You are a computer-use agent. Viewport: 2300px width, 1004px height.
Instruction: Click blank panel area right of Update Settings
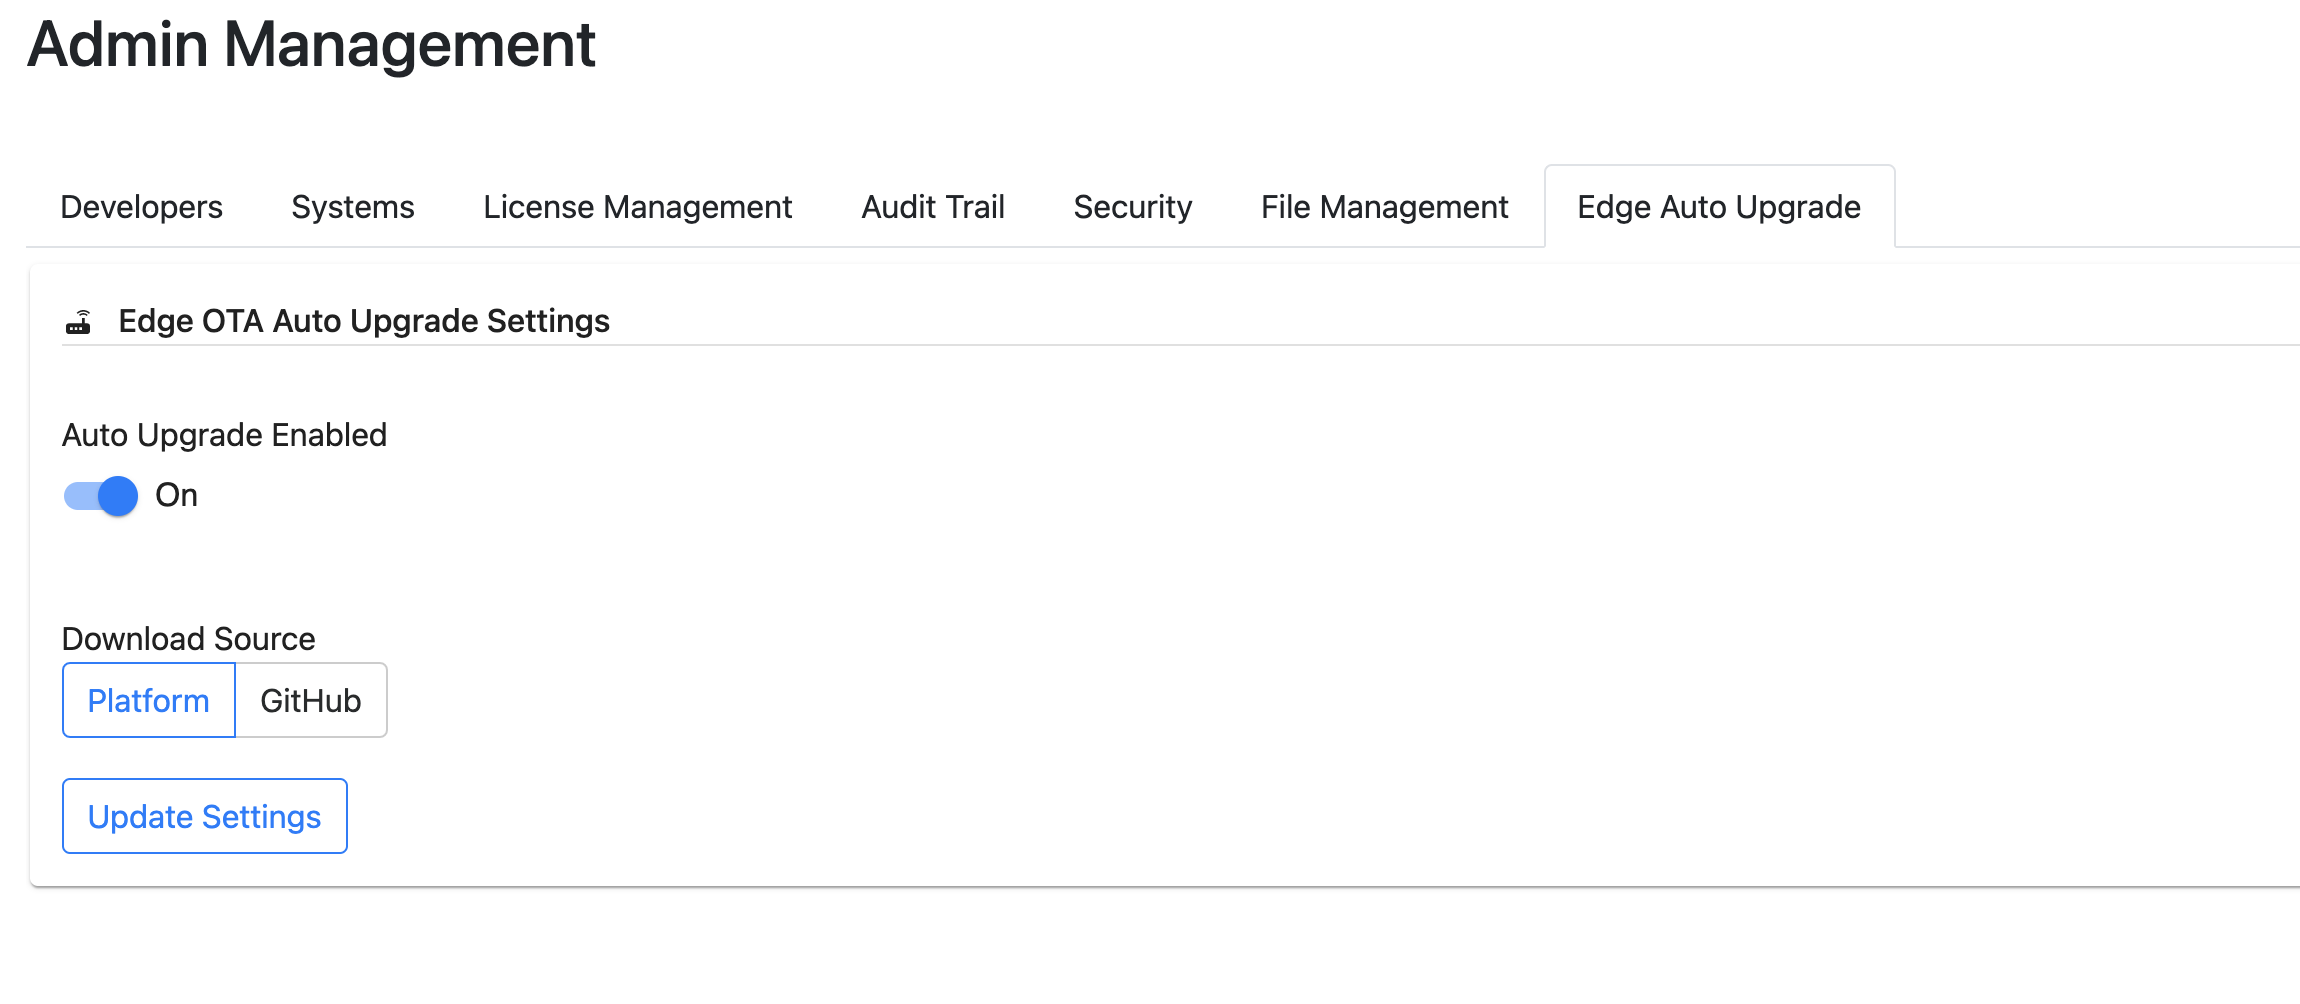coord(1200,816)
